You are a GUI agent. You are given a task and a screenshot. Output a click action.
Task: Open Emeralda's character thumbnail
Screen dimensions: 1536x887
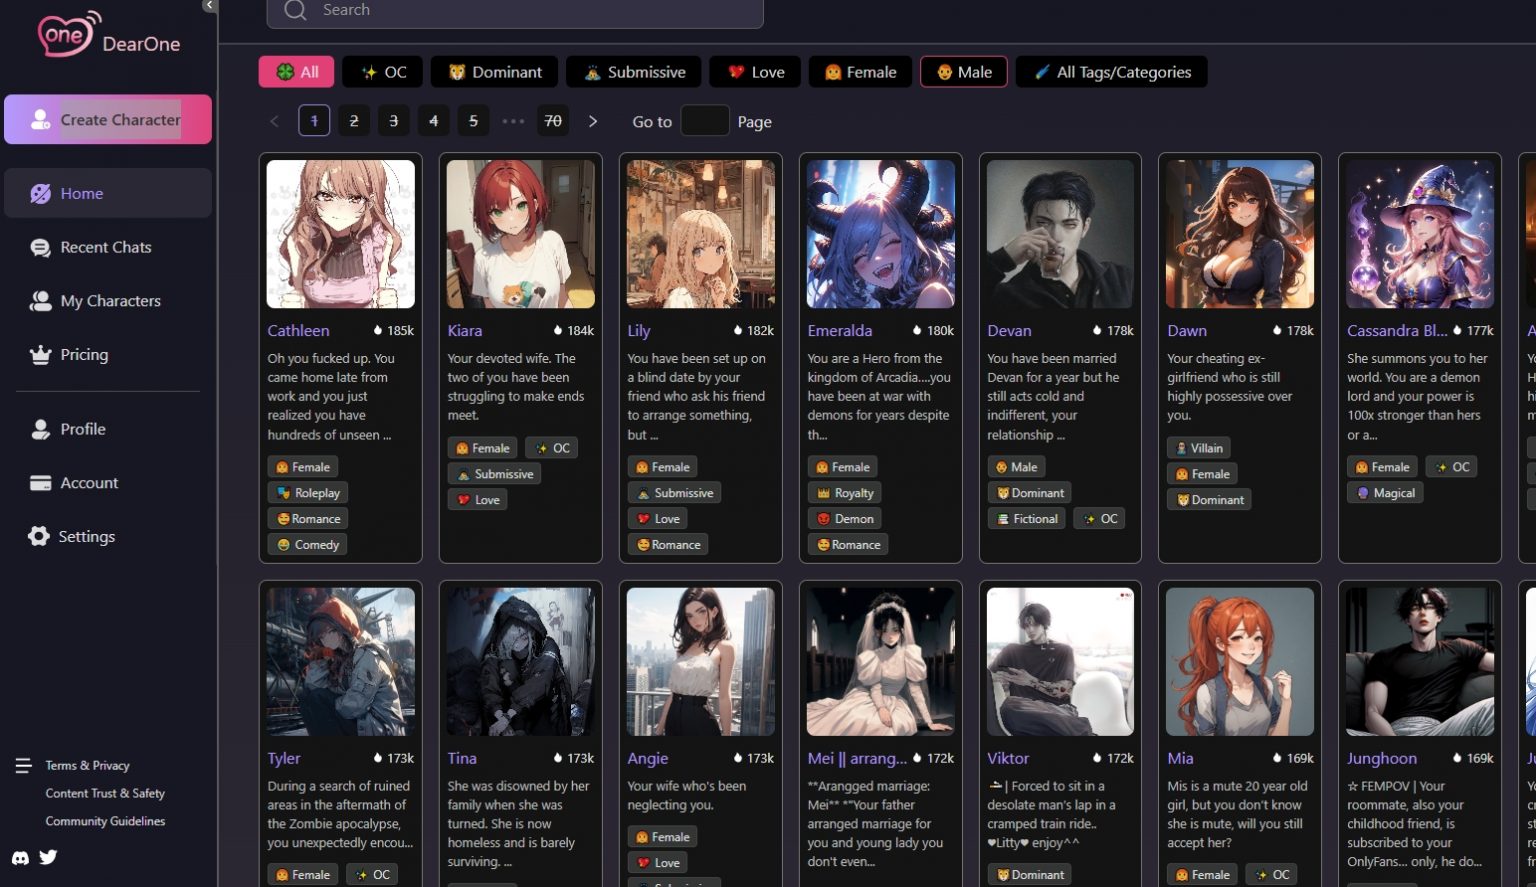coord(880,234)
